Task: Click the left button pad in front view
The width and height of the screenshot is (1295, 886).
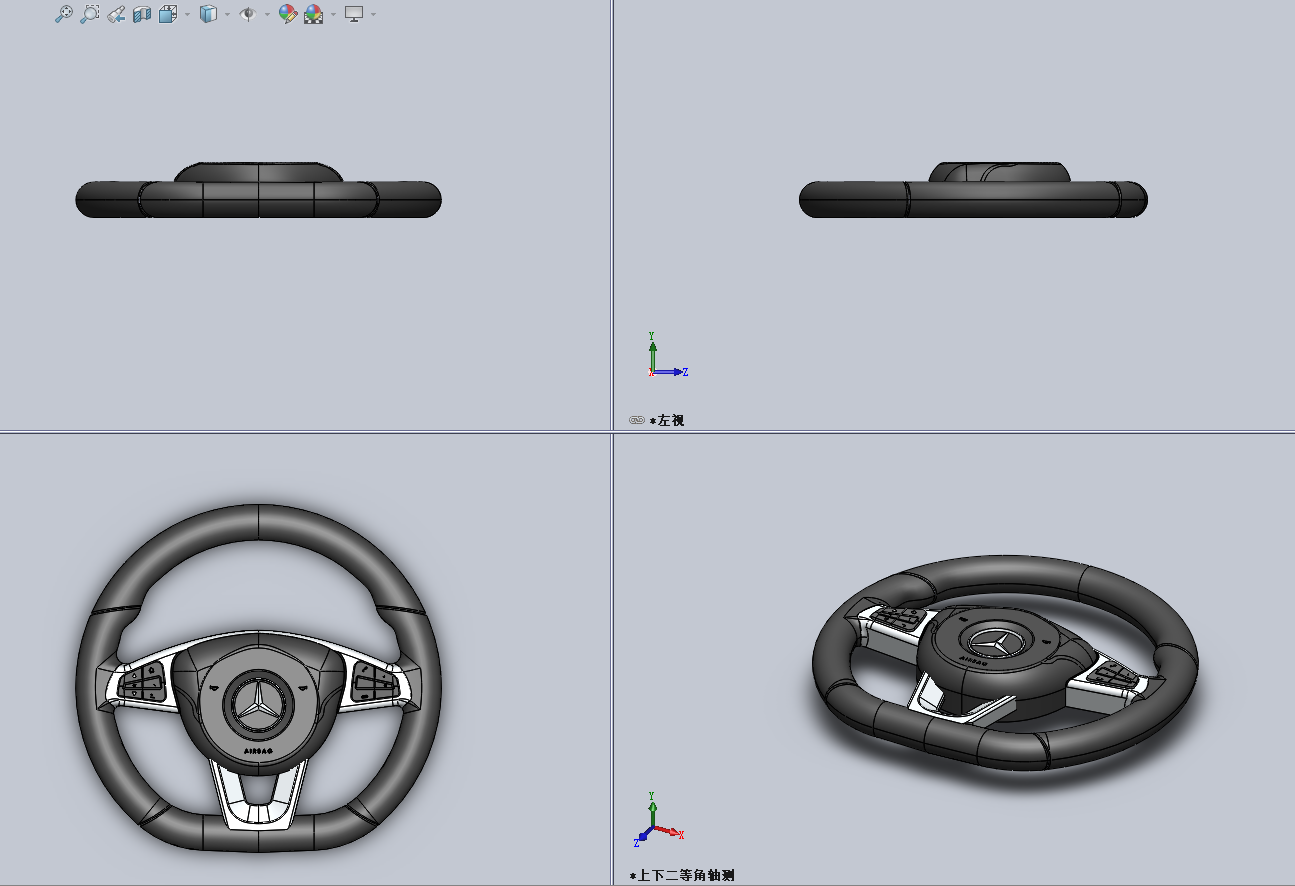Action: (x=141, y=683)
